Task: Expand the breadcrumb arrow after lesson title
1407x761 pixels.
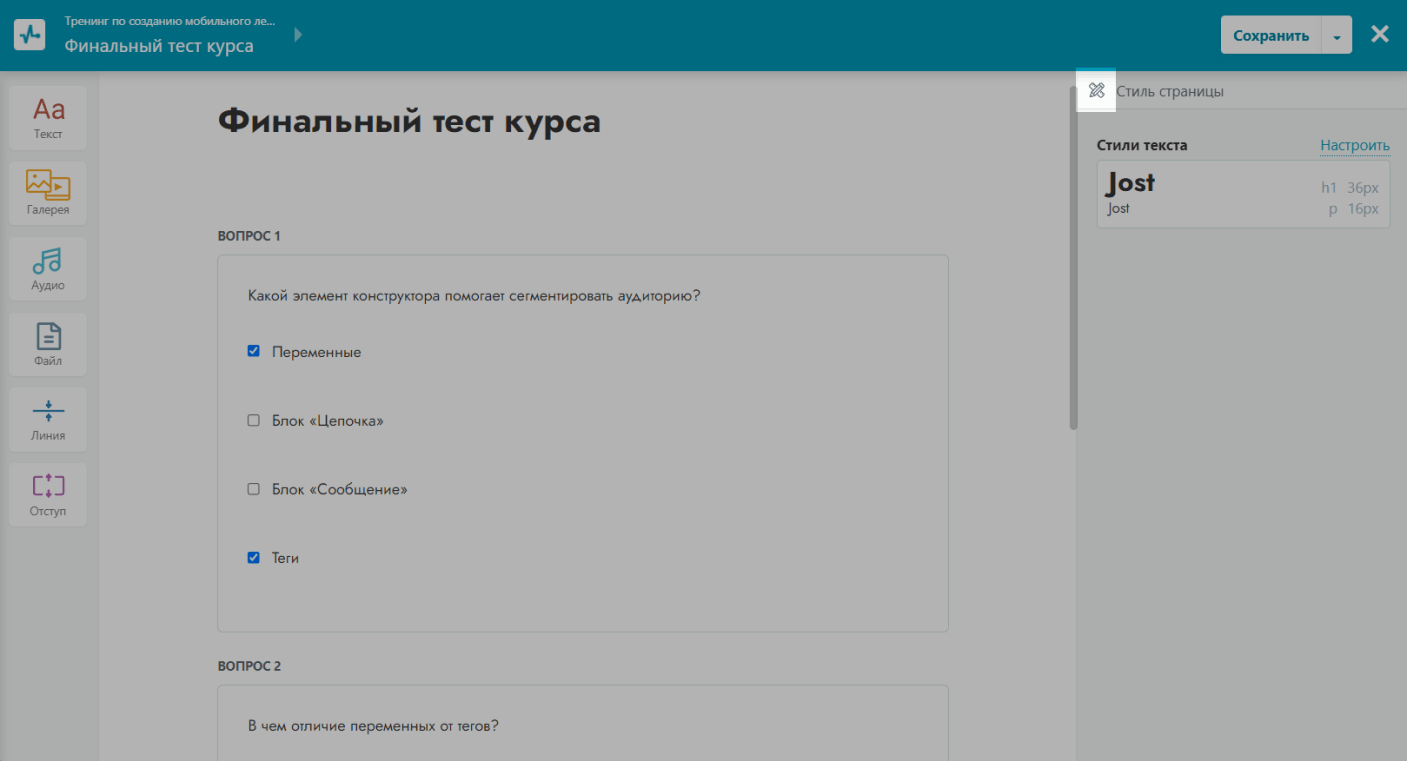Action: pyautogui.click(x=298, y=35)
